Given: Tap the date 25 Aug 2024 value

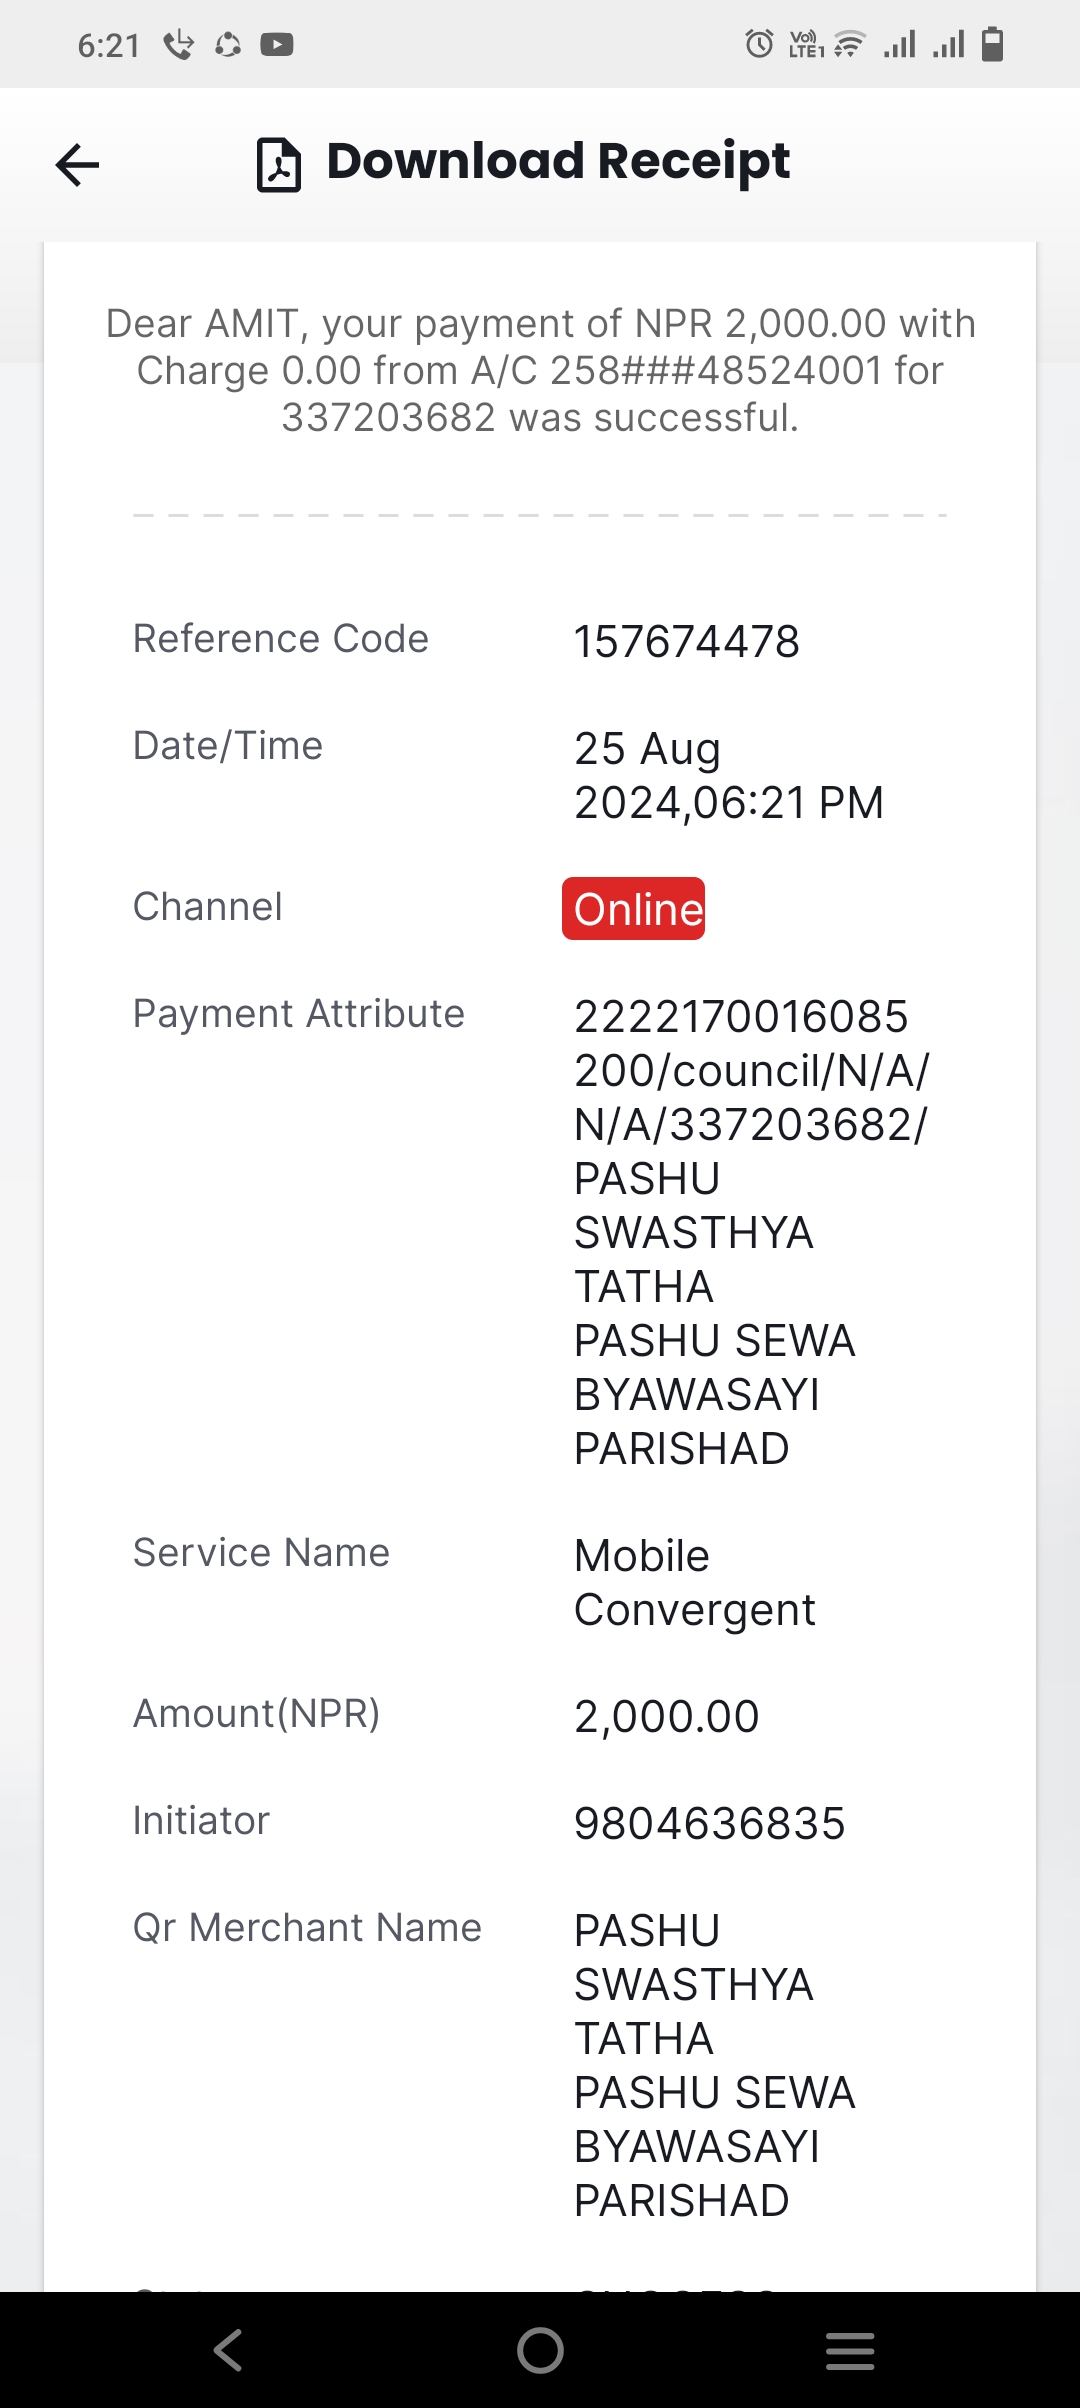Looking at the screenshot, I should coord(729,776).
